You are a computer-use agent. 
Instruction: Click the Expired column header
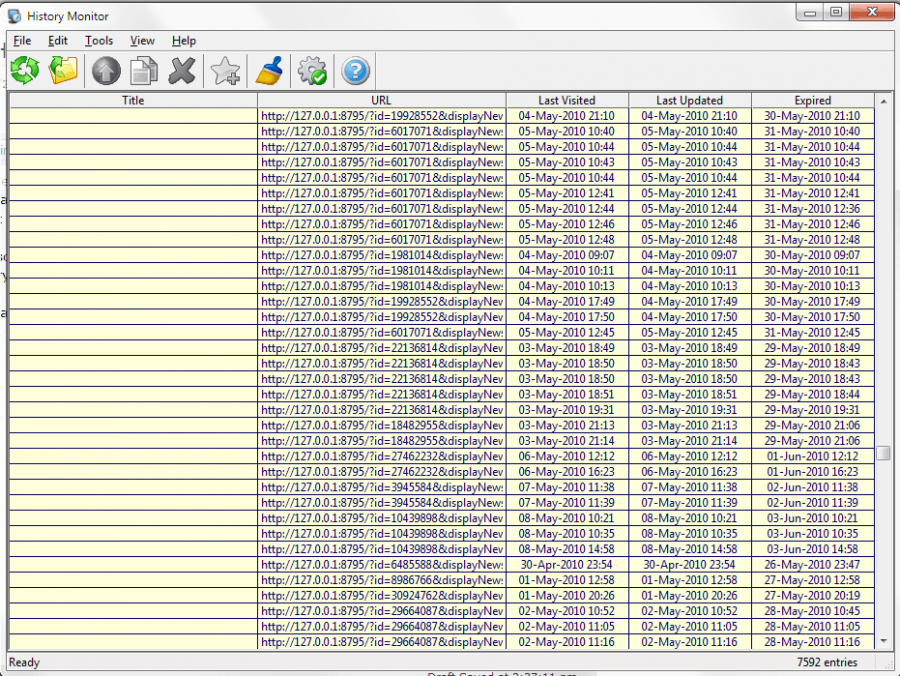coord(812,100)
